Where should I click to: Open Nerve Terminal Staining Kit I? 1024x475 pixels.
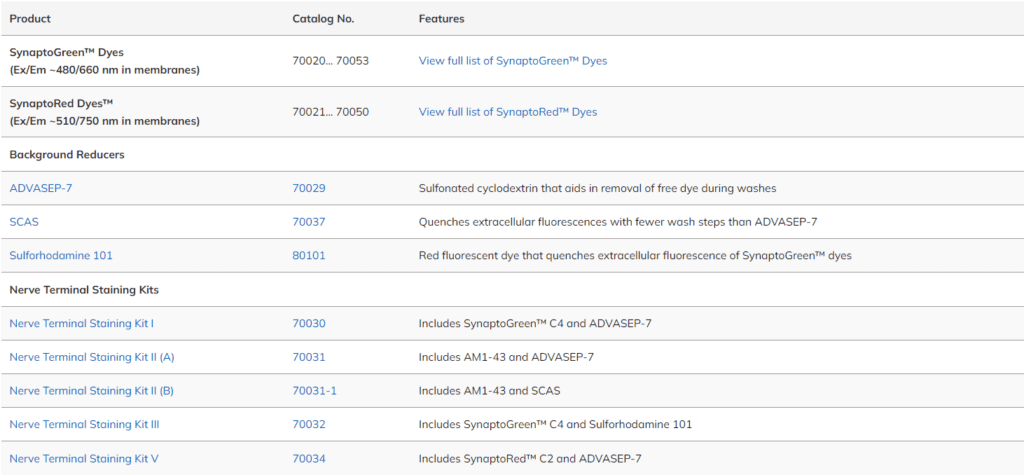pyautogui.click(x=81, y=324)
